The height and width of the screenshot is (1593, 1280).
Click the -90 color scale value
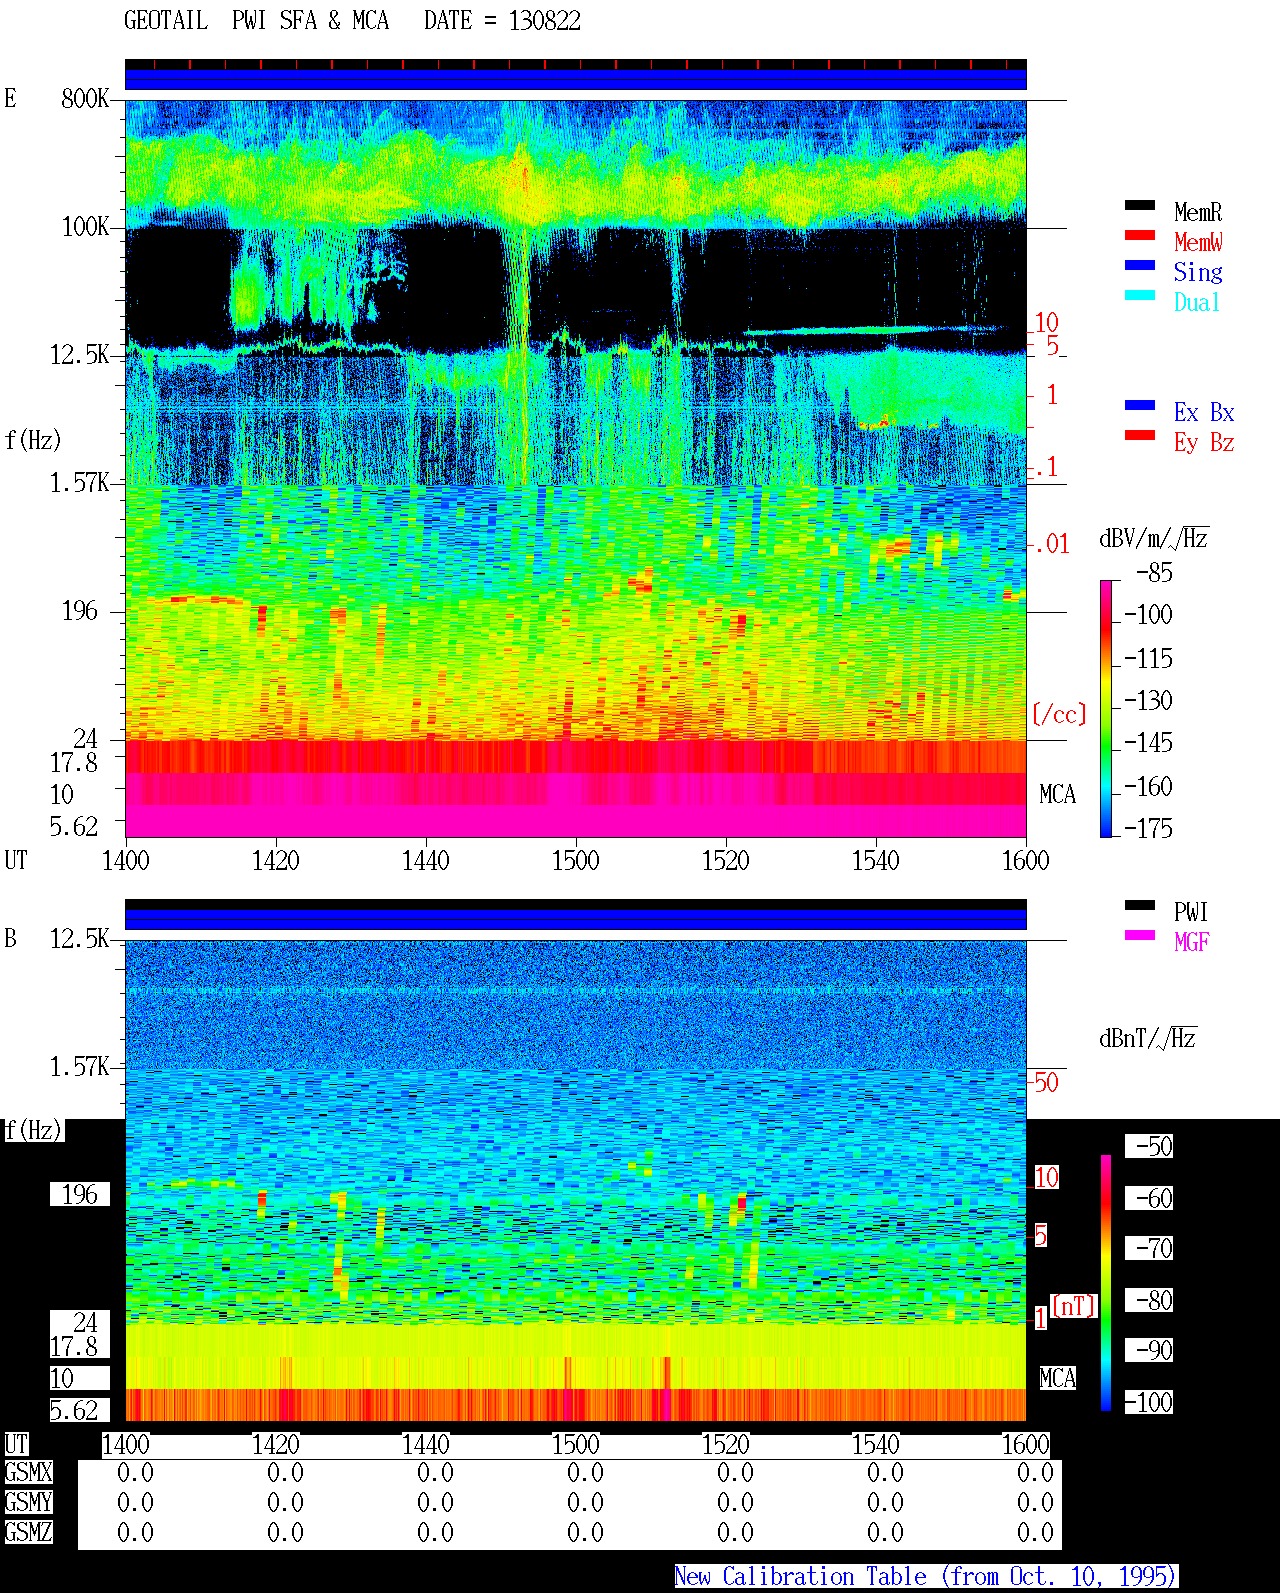(x=1148, y=1350)
